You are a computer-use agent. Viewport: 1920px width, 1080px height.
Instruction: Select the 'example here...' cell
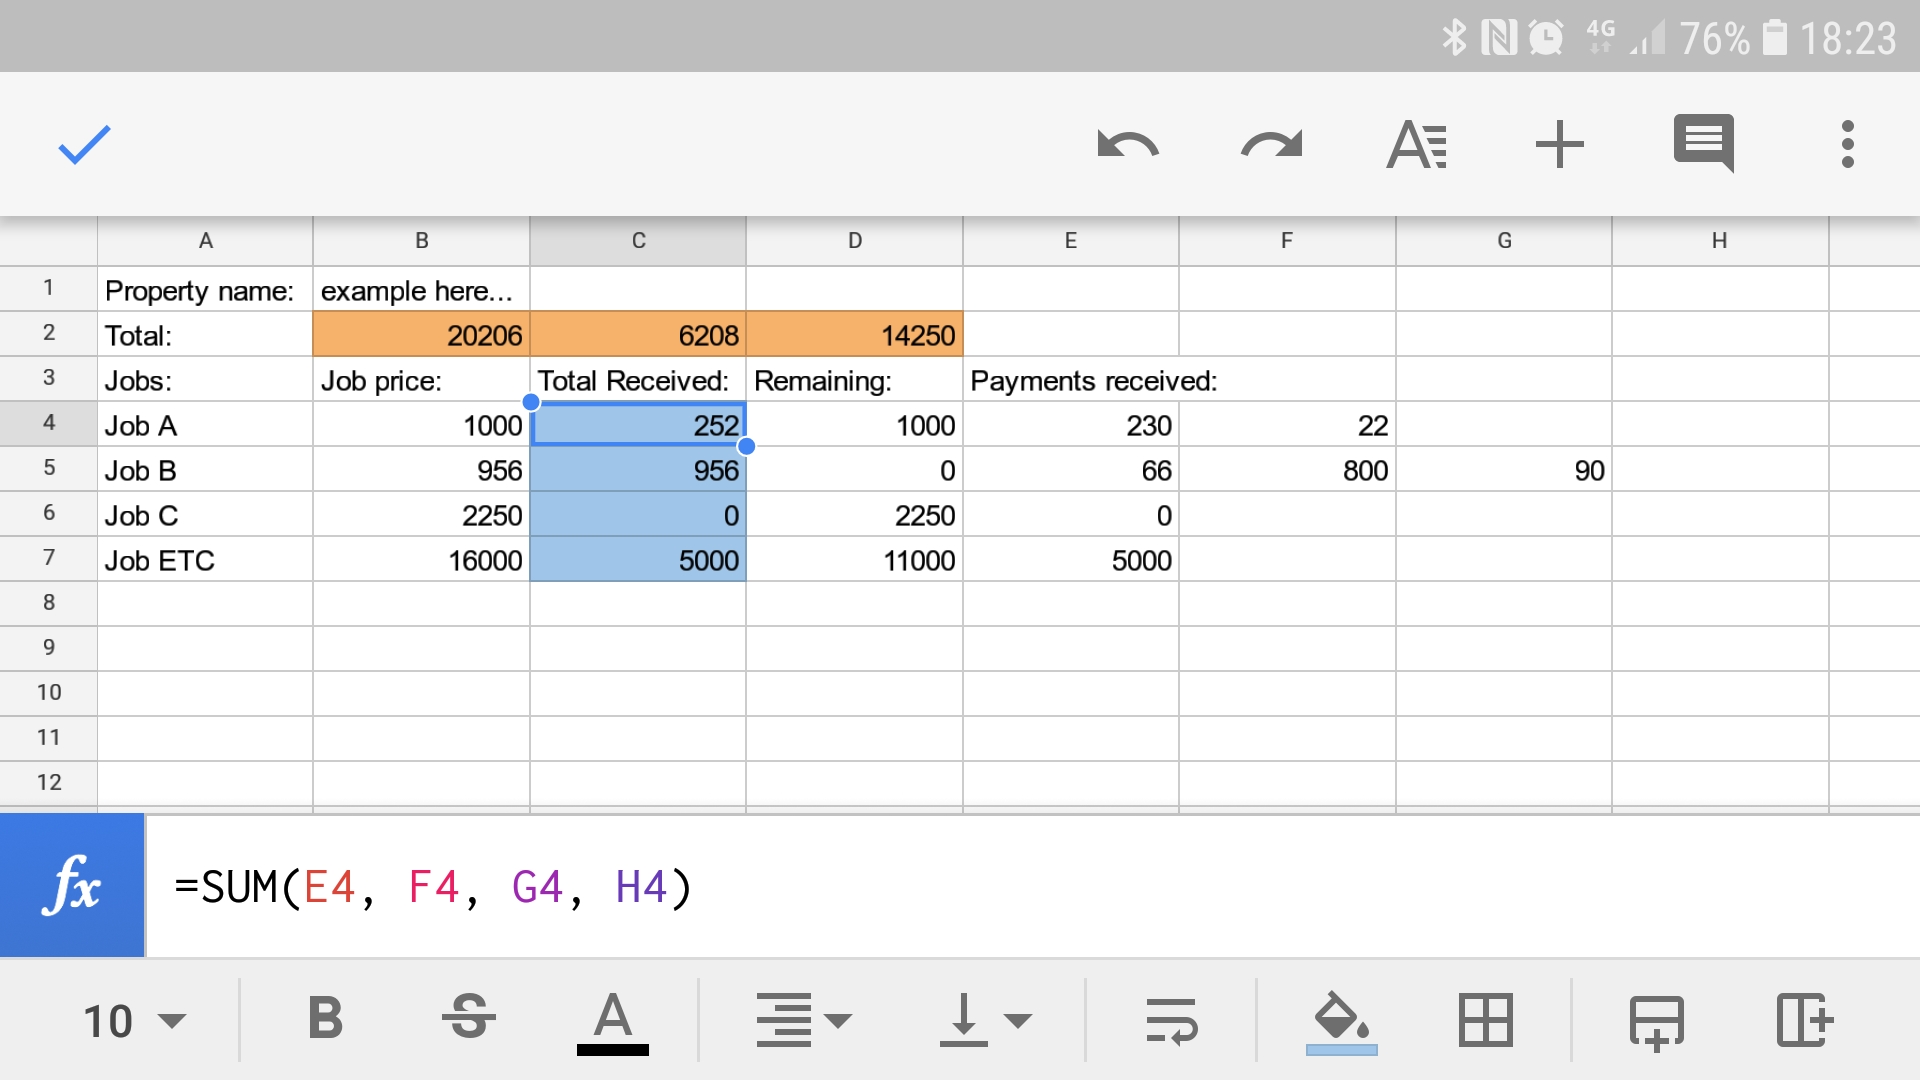coord(421,289)
